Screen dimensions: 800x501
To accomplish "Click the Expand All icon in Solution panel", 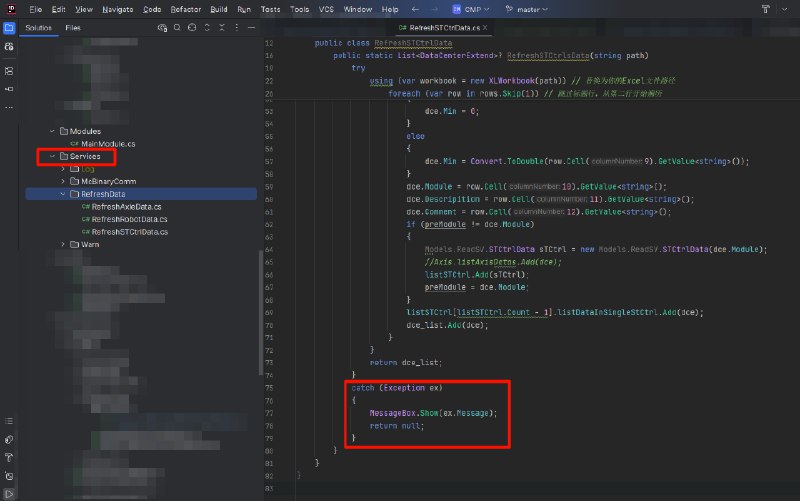I will (x=207, y=28).
